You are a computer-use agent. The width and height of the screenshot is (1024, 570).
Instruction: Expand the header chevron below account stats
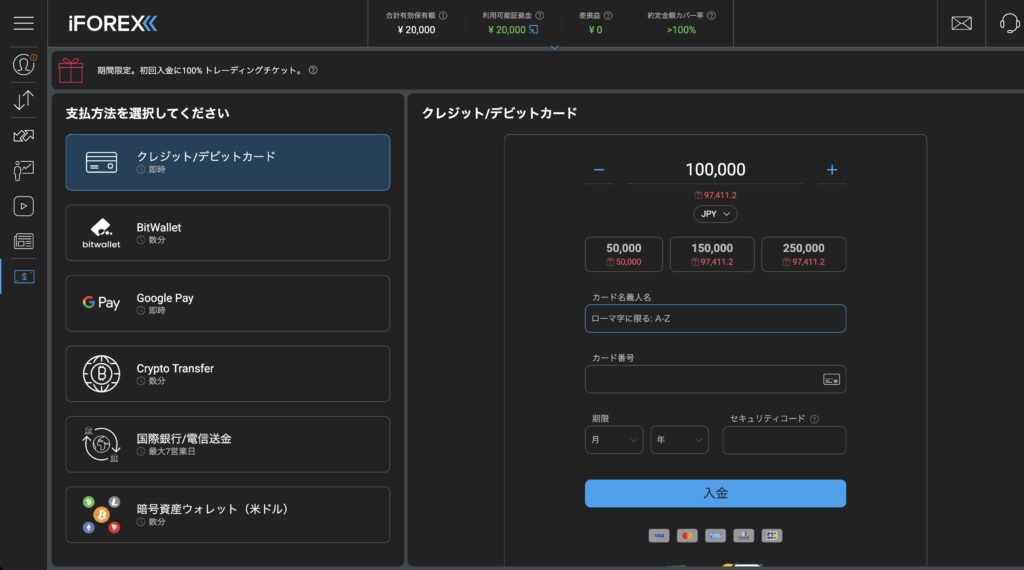[554, 47]
